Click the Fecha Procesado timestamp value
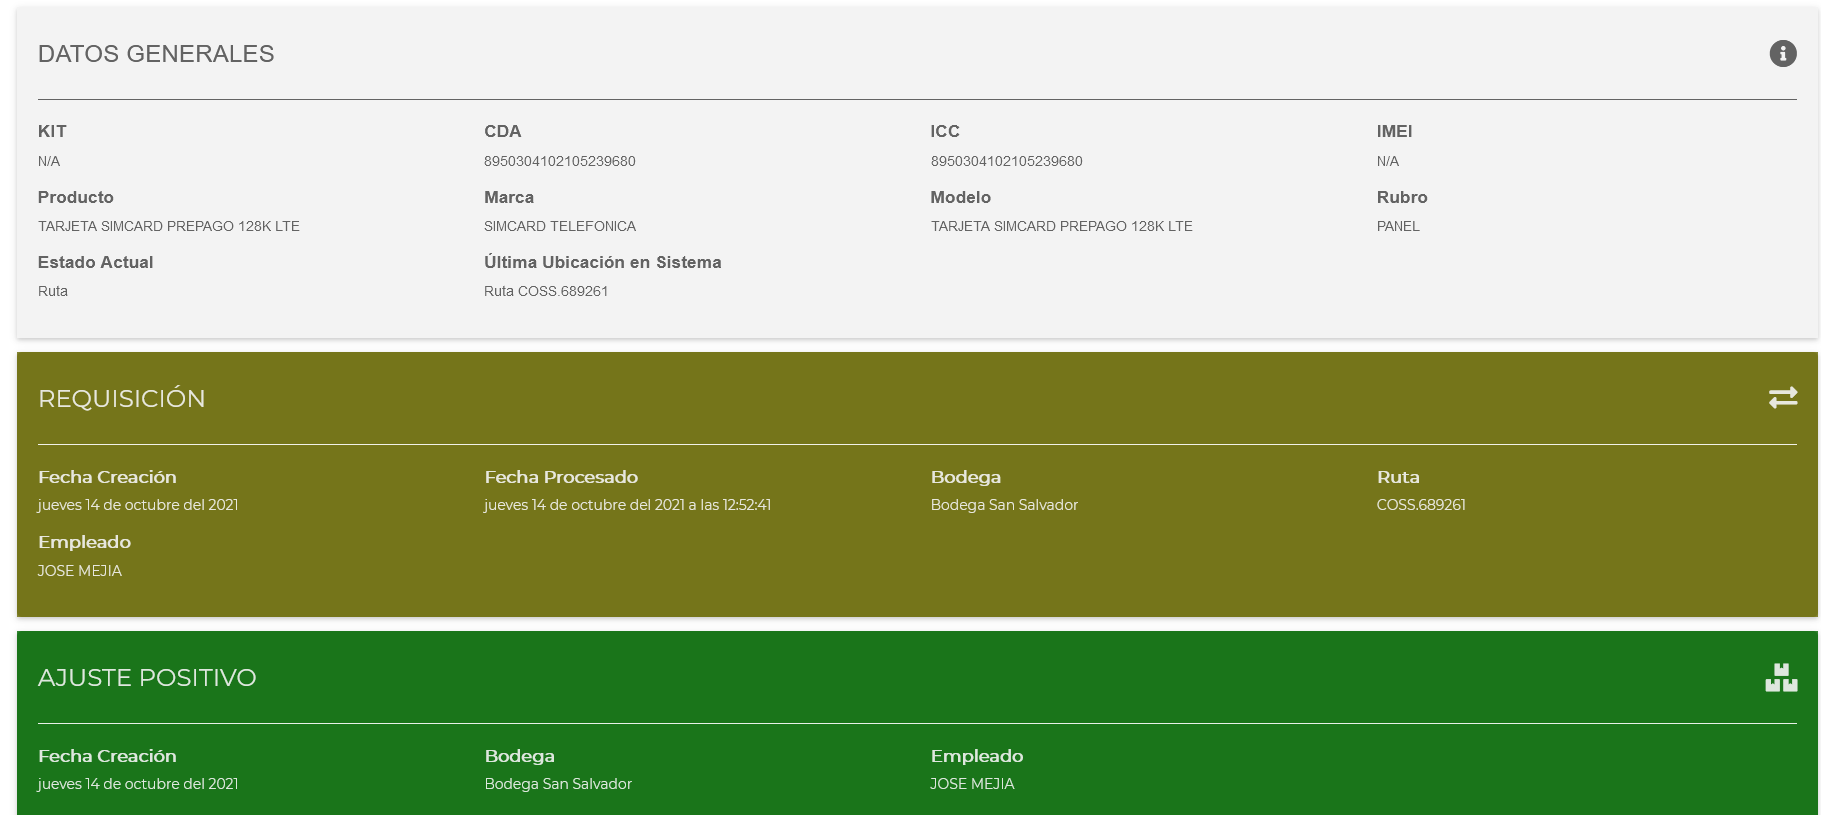 pyautogui.click(x=627, y=505)
